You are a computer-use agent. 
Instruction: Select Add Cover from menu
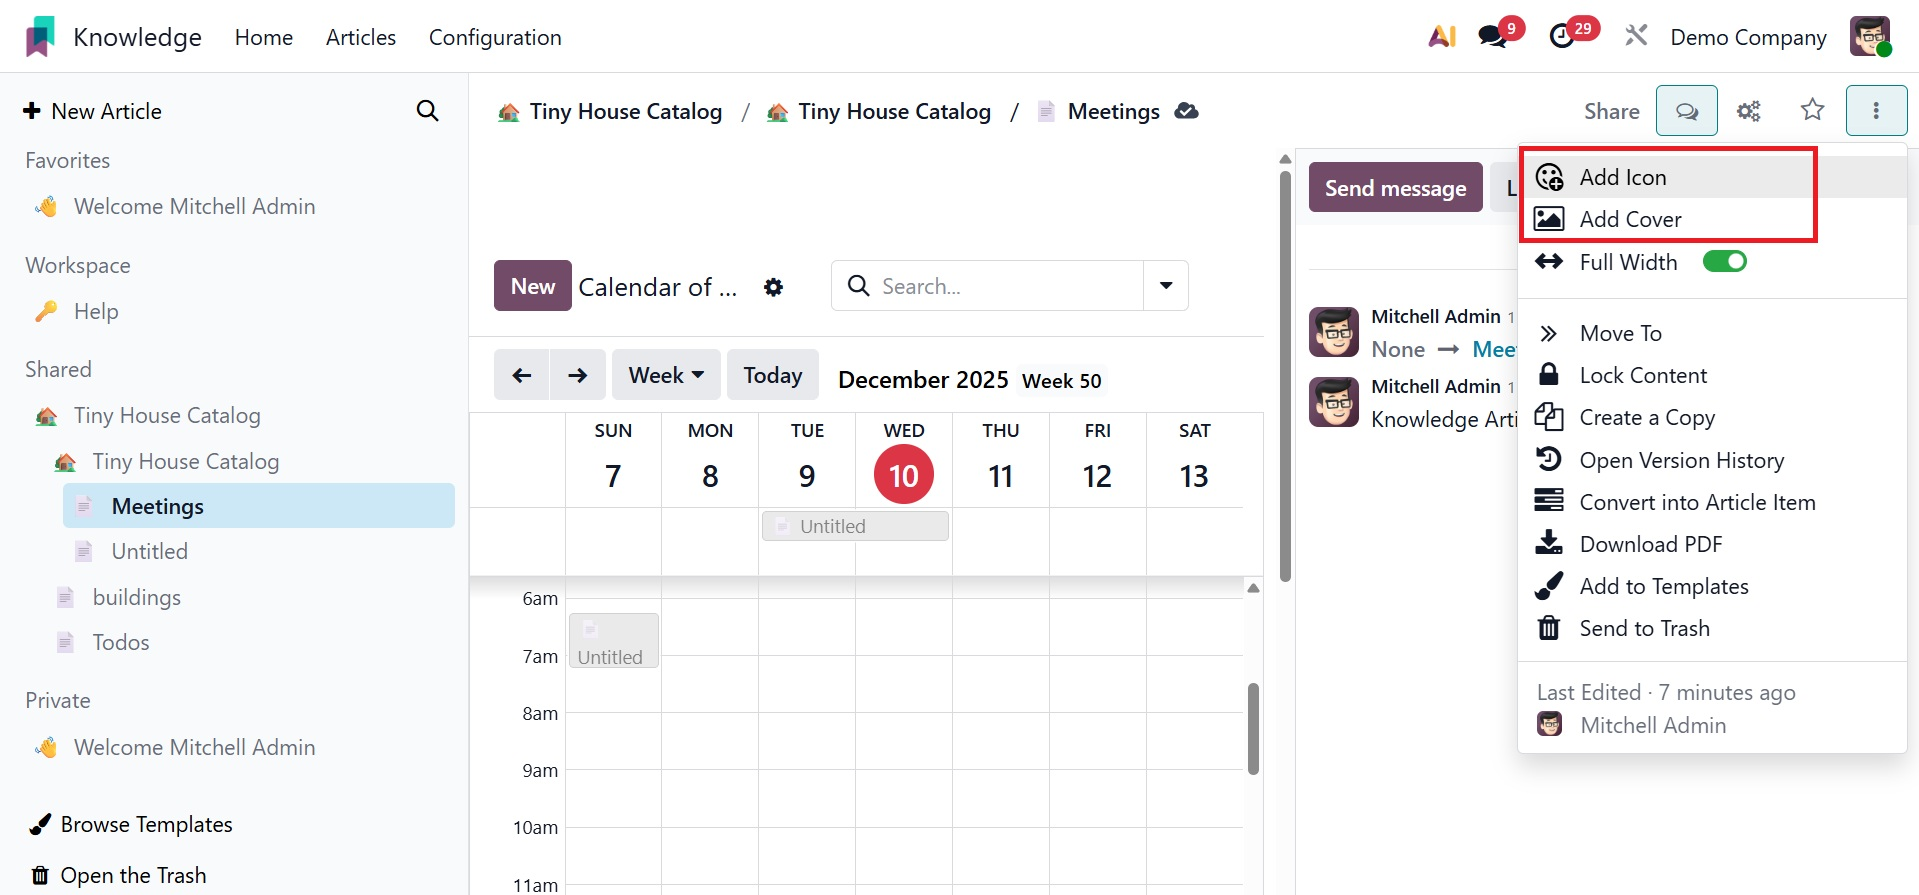click(x=1630, y=219)
